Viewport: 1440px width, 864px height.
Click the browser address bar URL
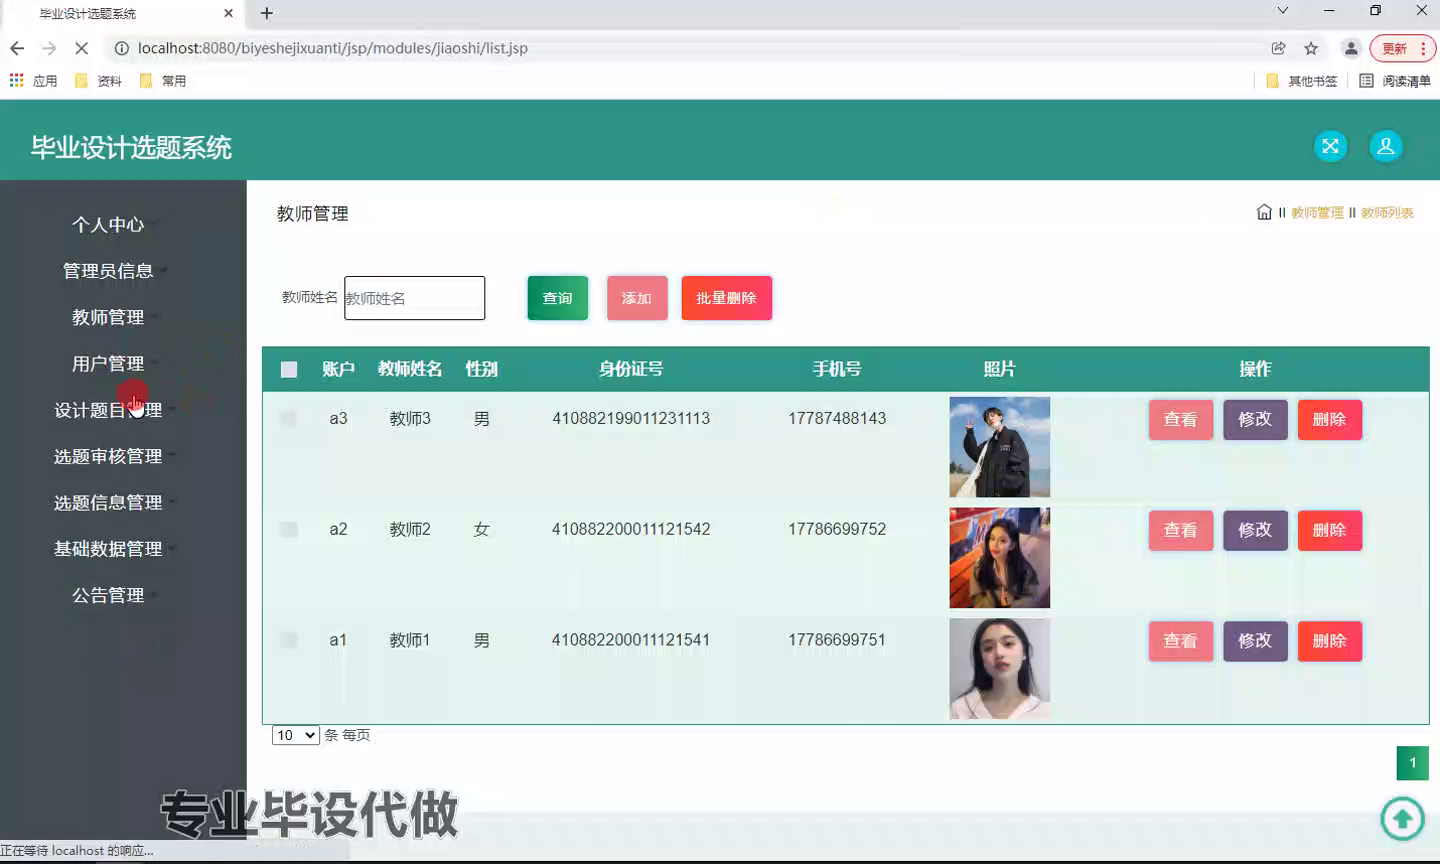coord(333,48)
